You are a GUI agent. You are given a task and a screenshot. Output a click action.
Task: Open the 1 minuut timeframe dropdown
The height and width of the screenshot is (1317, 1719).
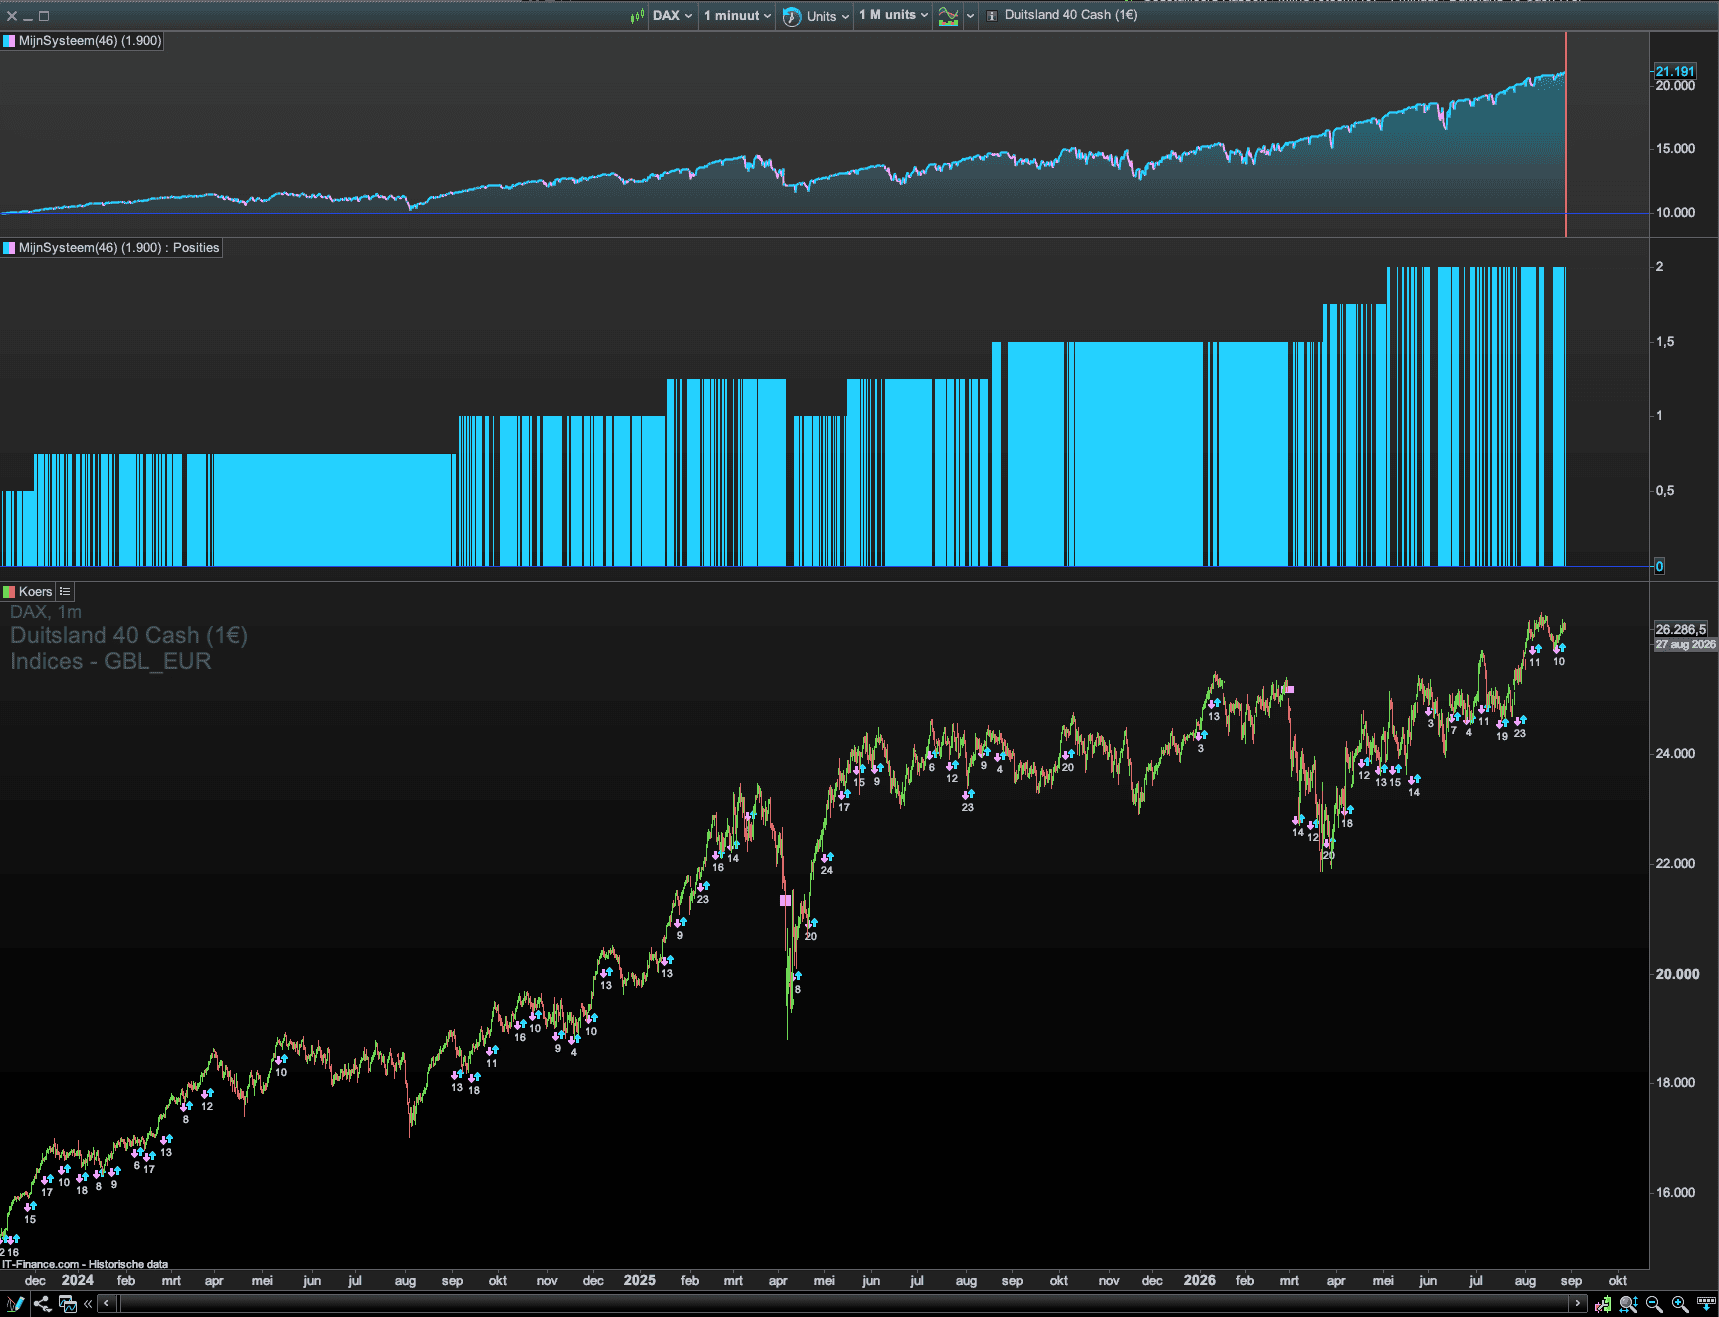coord(738,16)
